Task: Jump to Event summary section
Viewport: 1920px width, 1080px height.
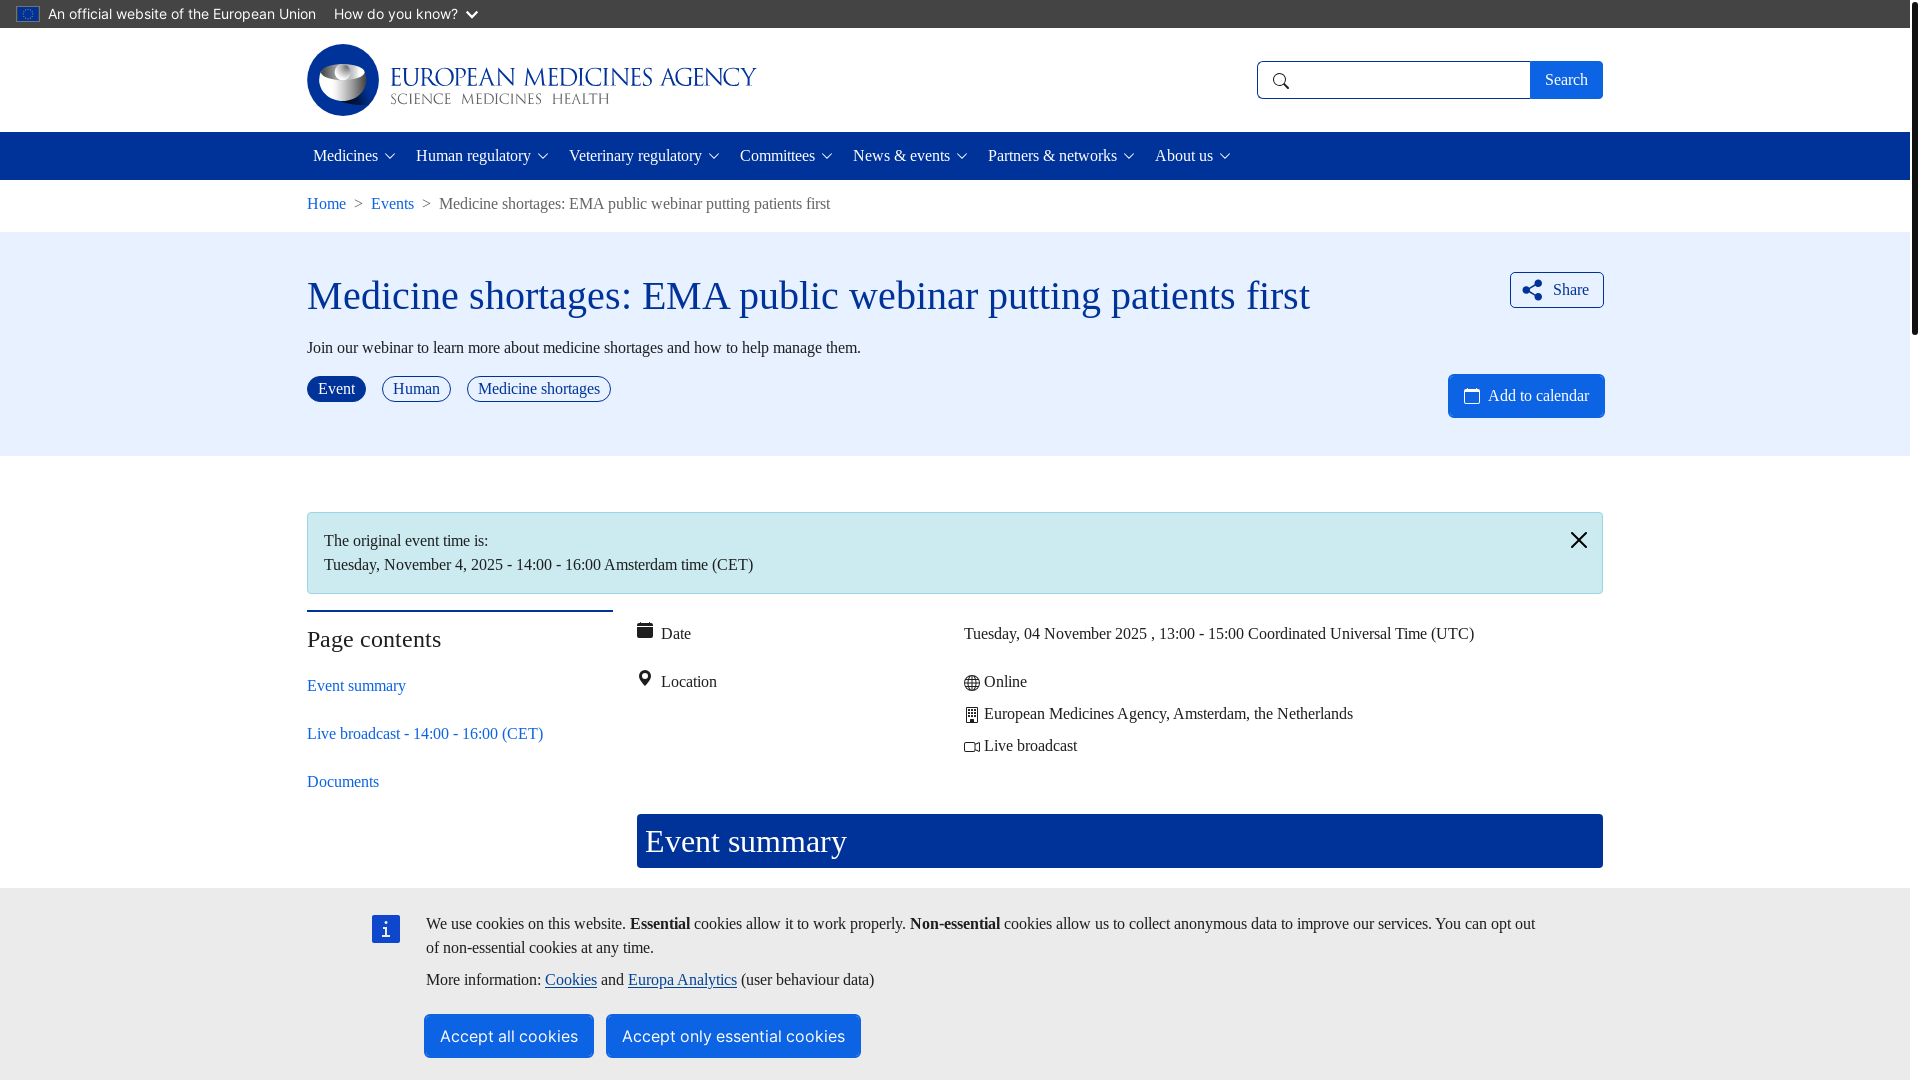Action: click(x=356, y=686)
